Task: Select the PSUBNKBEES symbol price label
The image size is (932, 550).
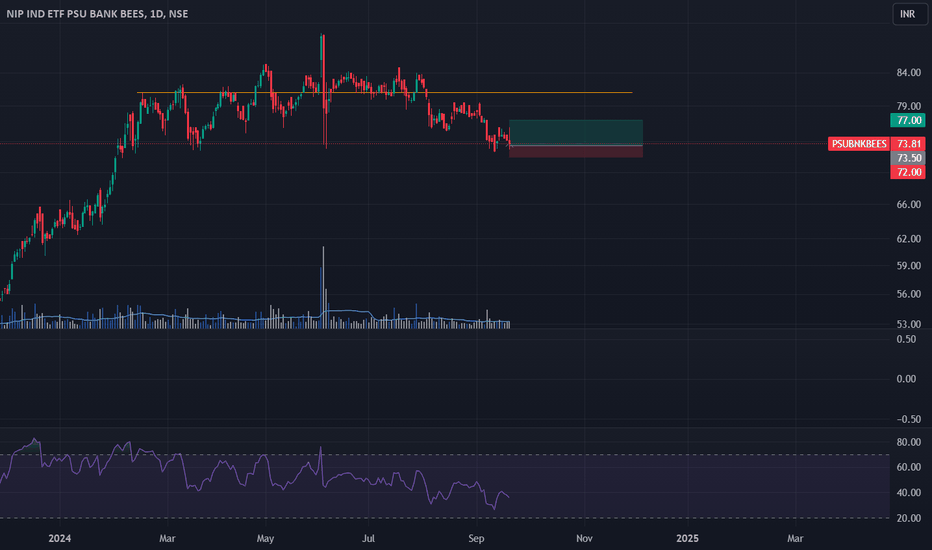Action: point(859,144)
